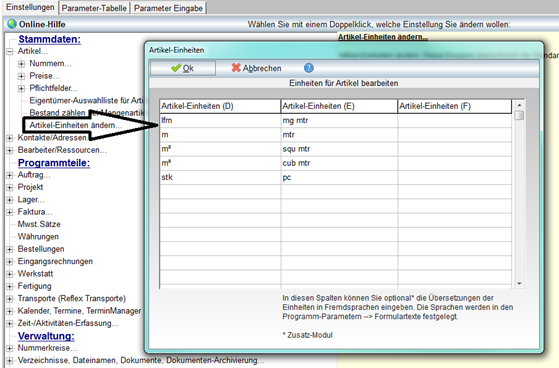Select the 'm²' unit cell
The width and height of the screenshot is (559, 368).
tap(220, 149)
